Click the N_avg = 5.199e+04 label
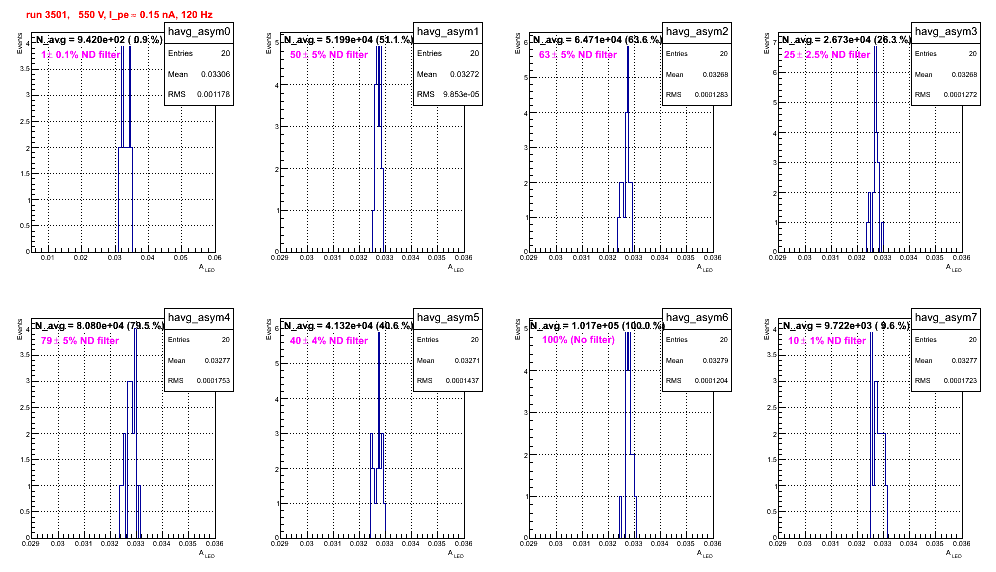This screenshot has width=996, height=572. coord(348,39)
